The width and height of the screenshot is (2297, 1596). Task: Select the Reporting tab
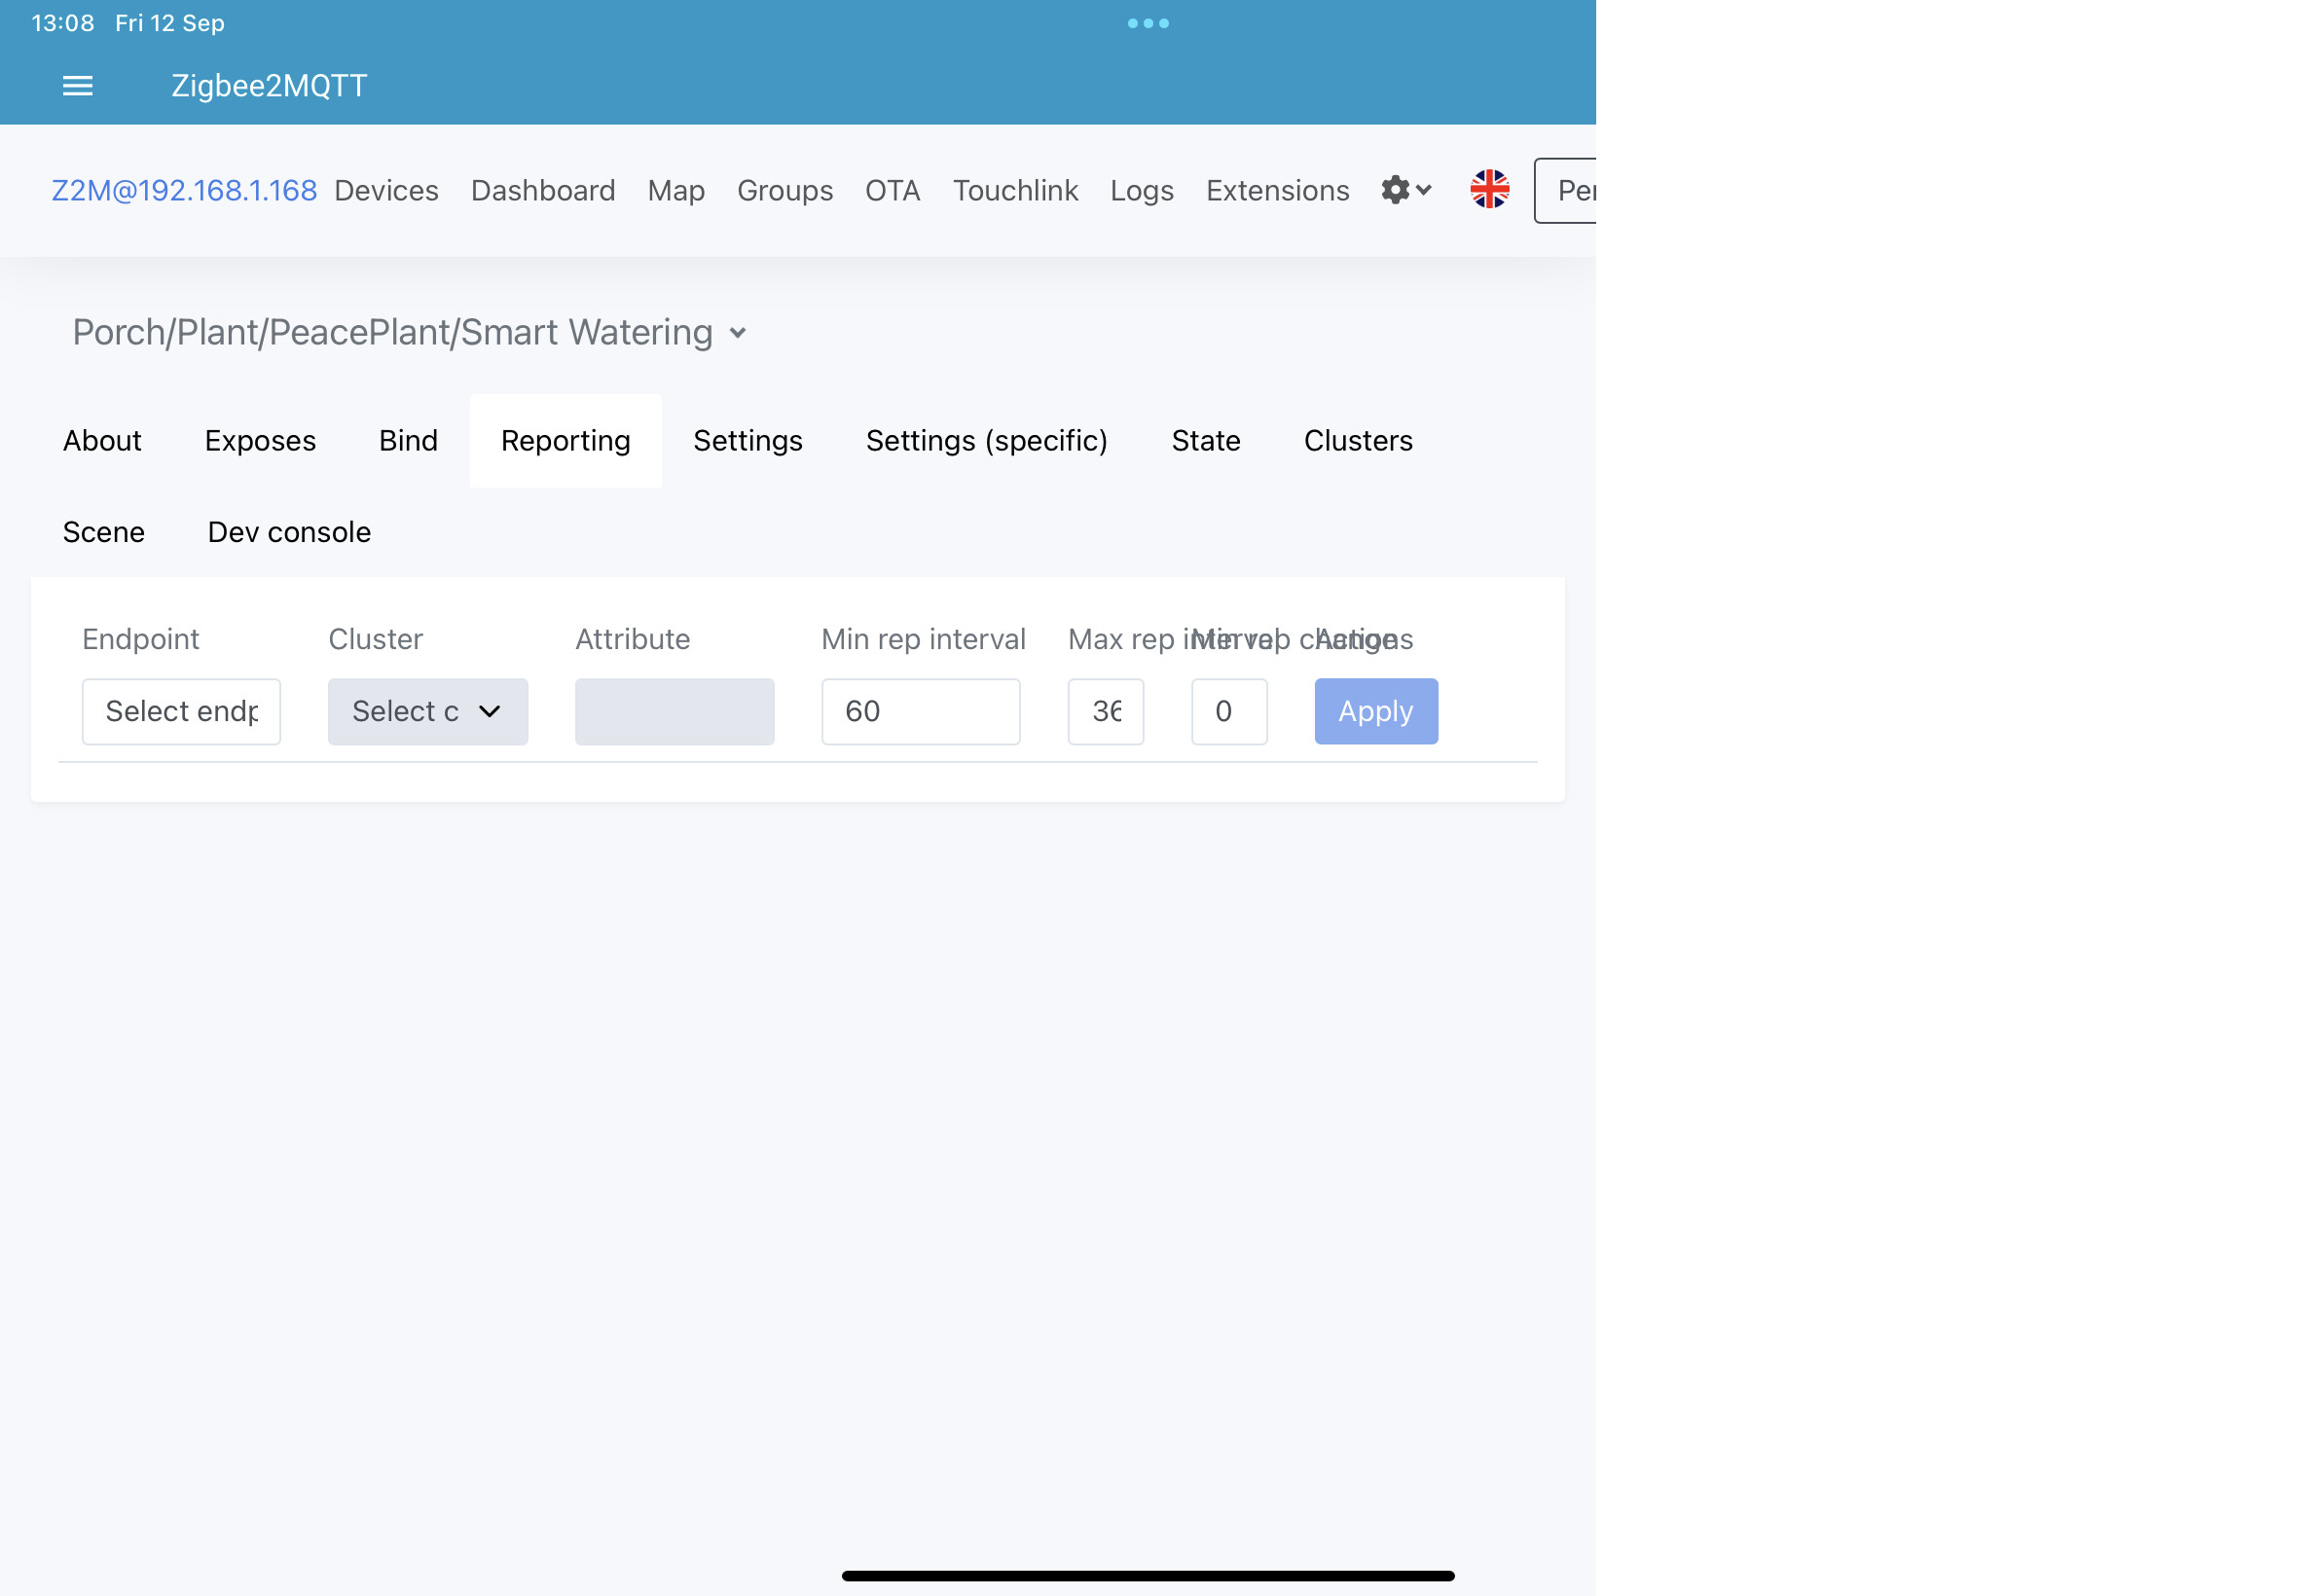[565, 440]
